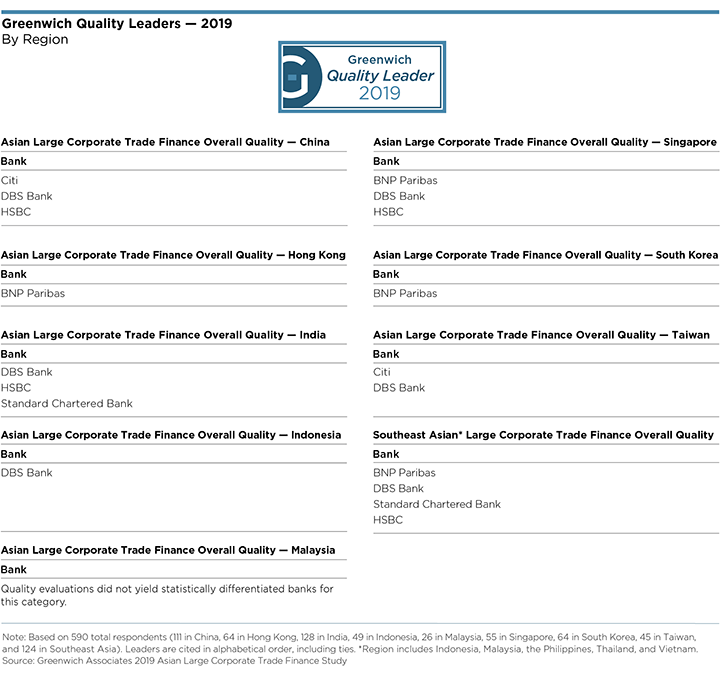Select 'HSBC' in the Southeast Asian table
720x676 pixels.
(388, 520)
